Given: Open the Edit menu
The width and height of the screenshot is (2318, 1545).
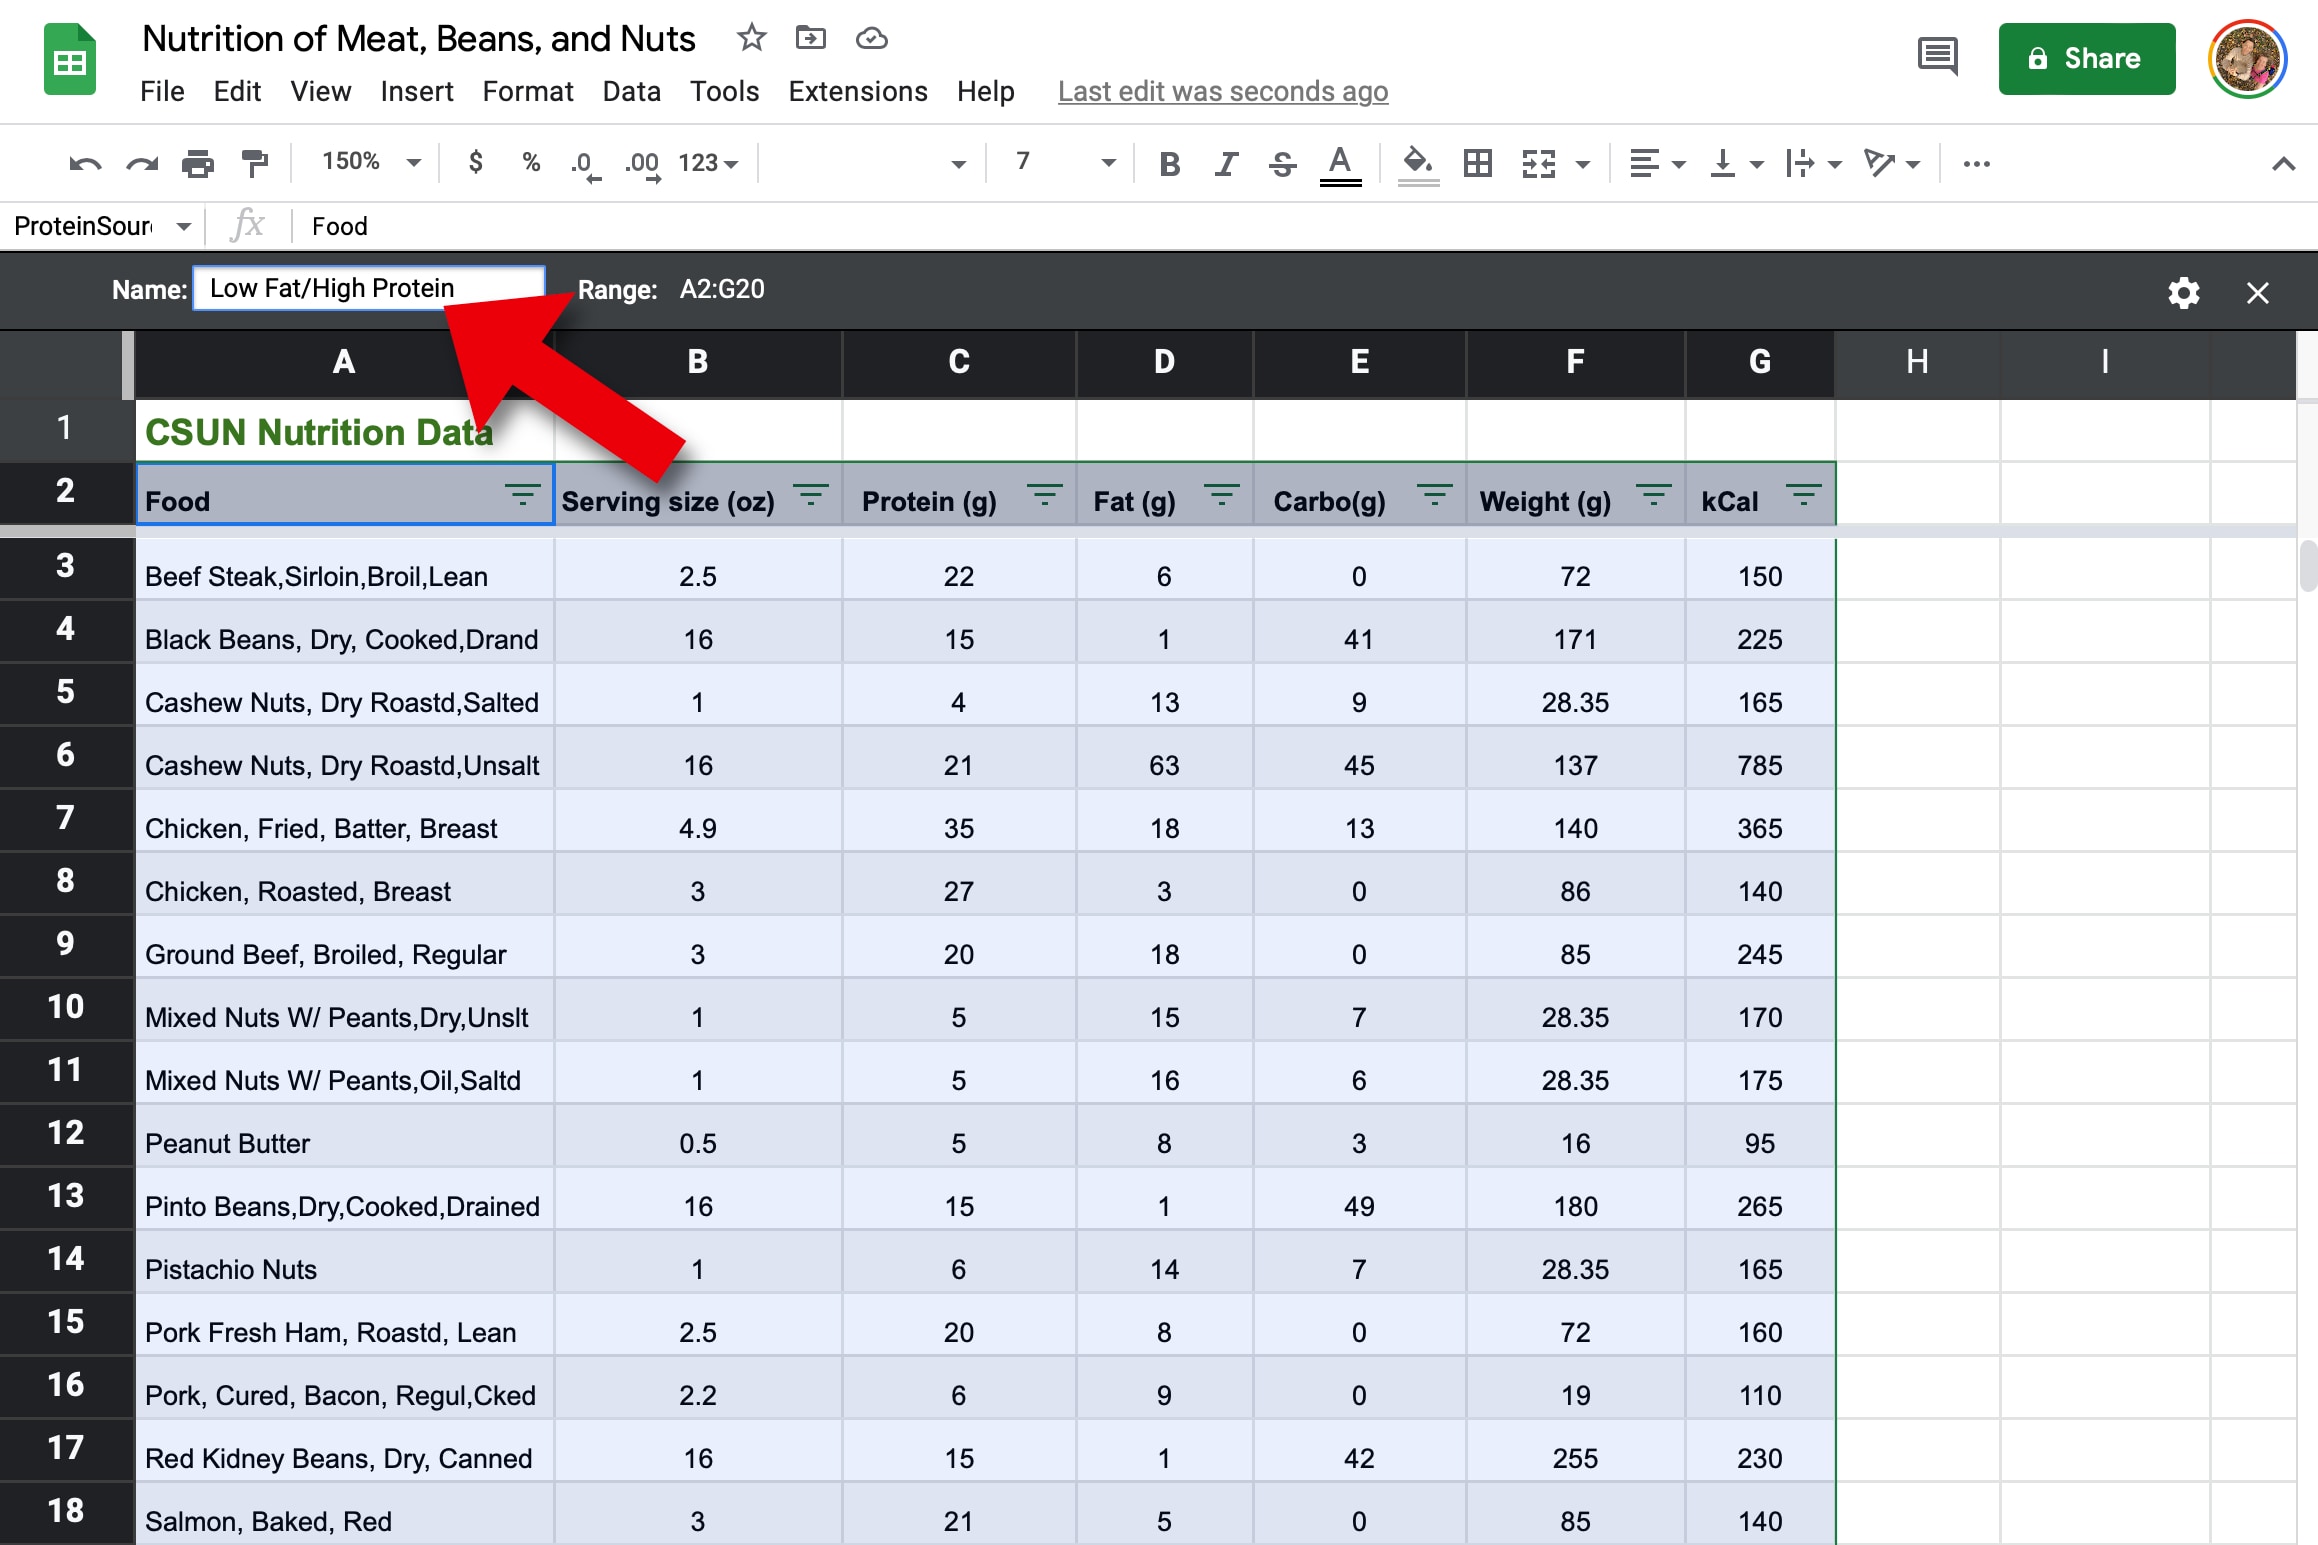Looking at the screenshot, I should (237, 92).
